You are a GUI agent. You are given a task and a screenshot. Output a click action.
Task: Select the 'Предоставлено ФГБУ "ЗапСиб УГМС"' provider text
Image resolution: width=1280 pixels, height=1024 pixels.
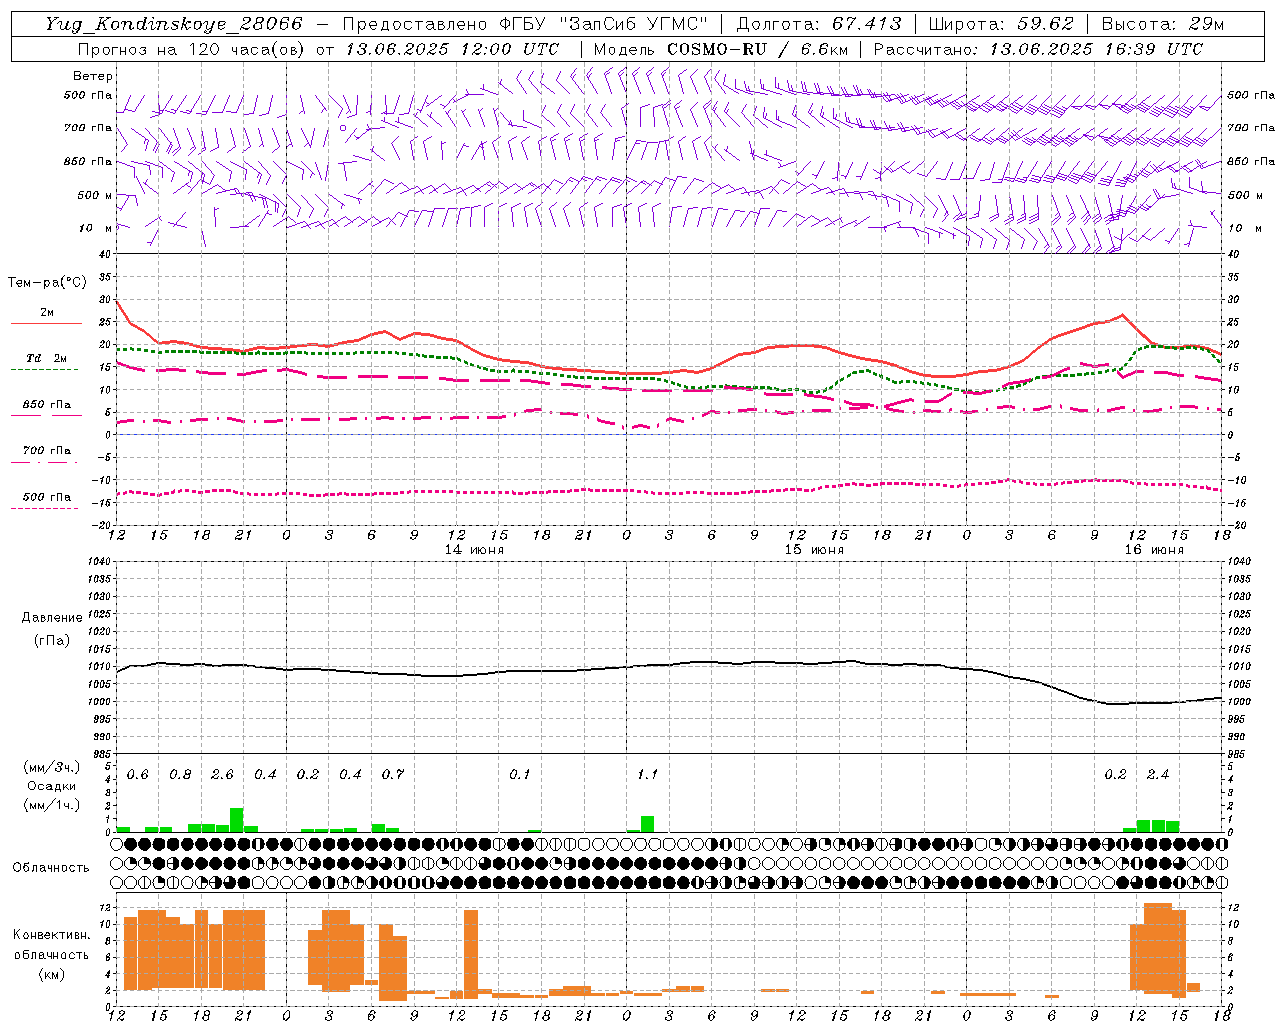524,24
